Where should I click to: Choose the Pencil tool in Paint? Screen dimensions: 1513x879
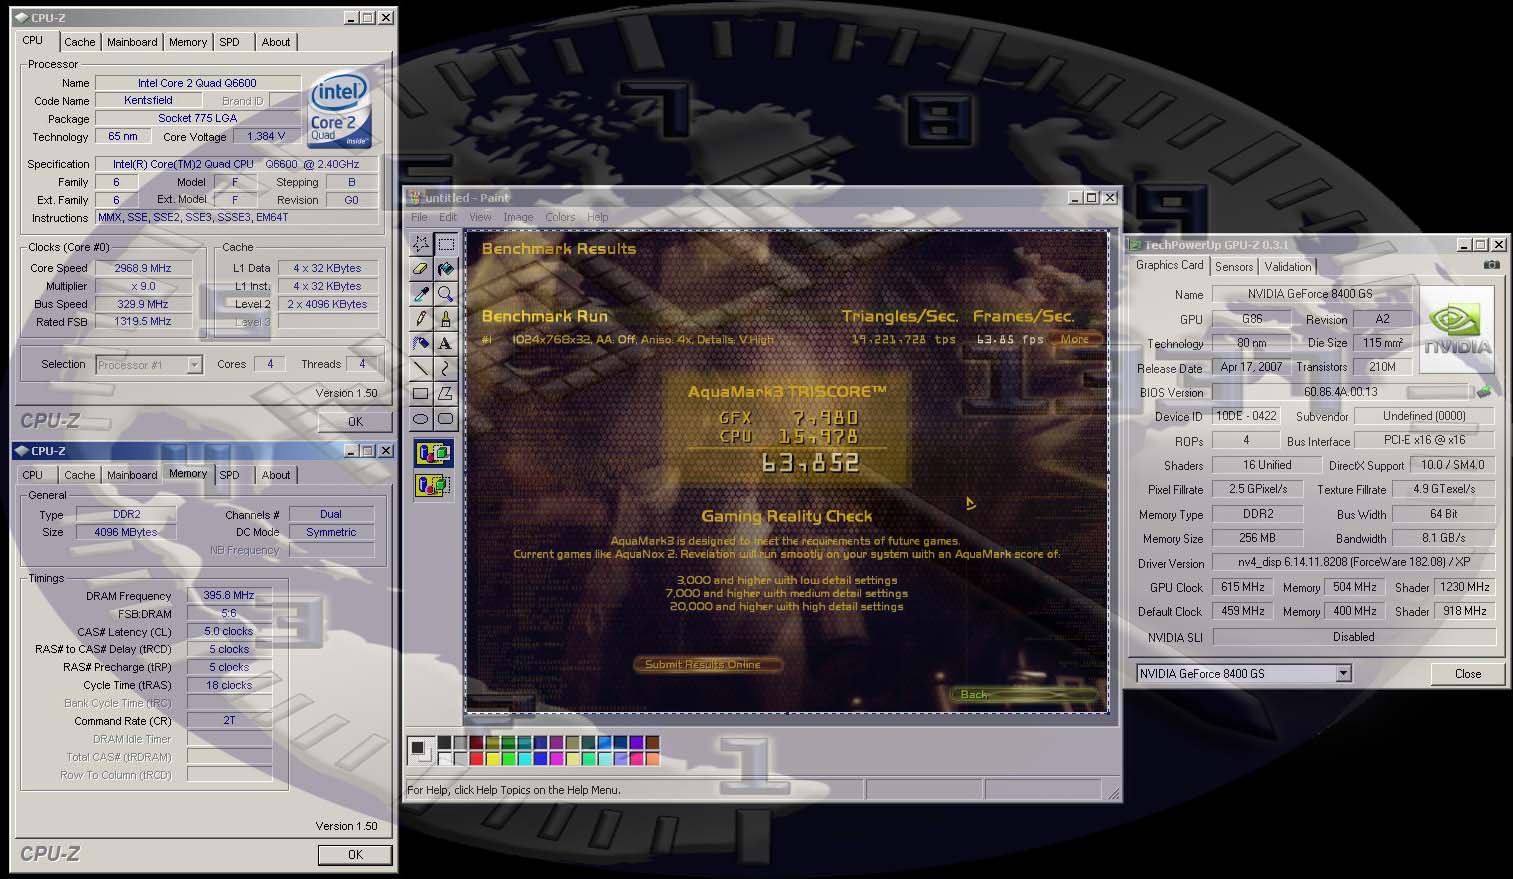[x=421, y=319]
